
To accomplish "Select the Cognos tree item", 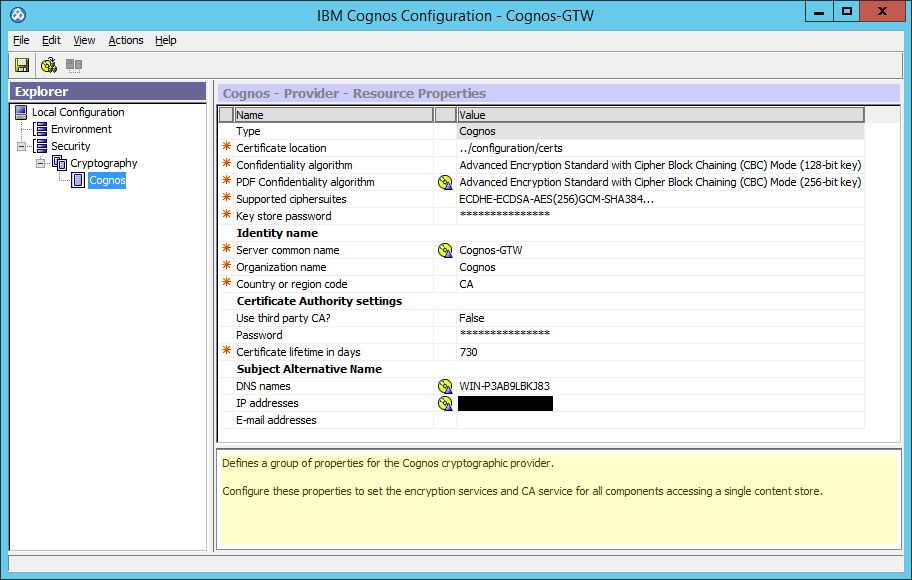I will click(107, 180).
